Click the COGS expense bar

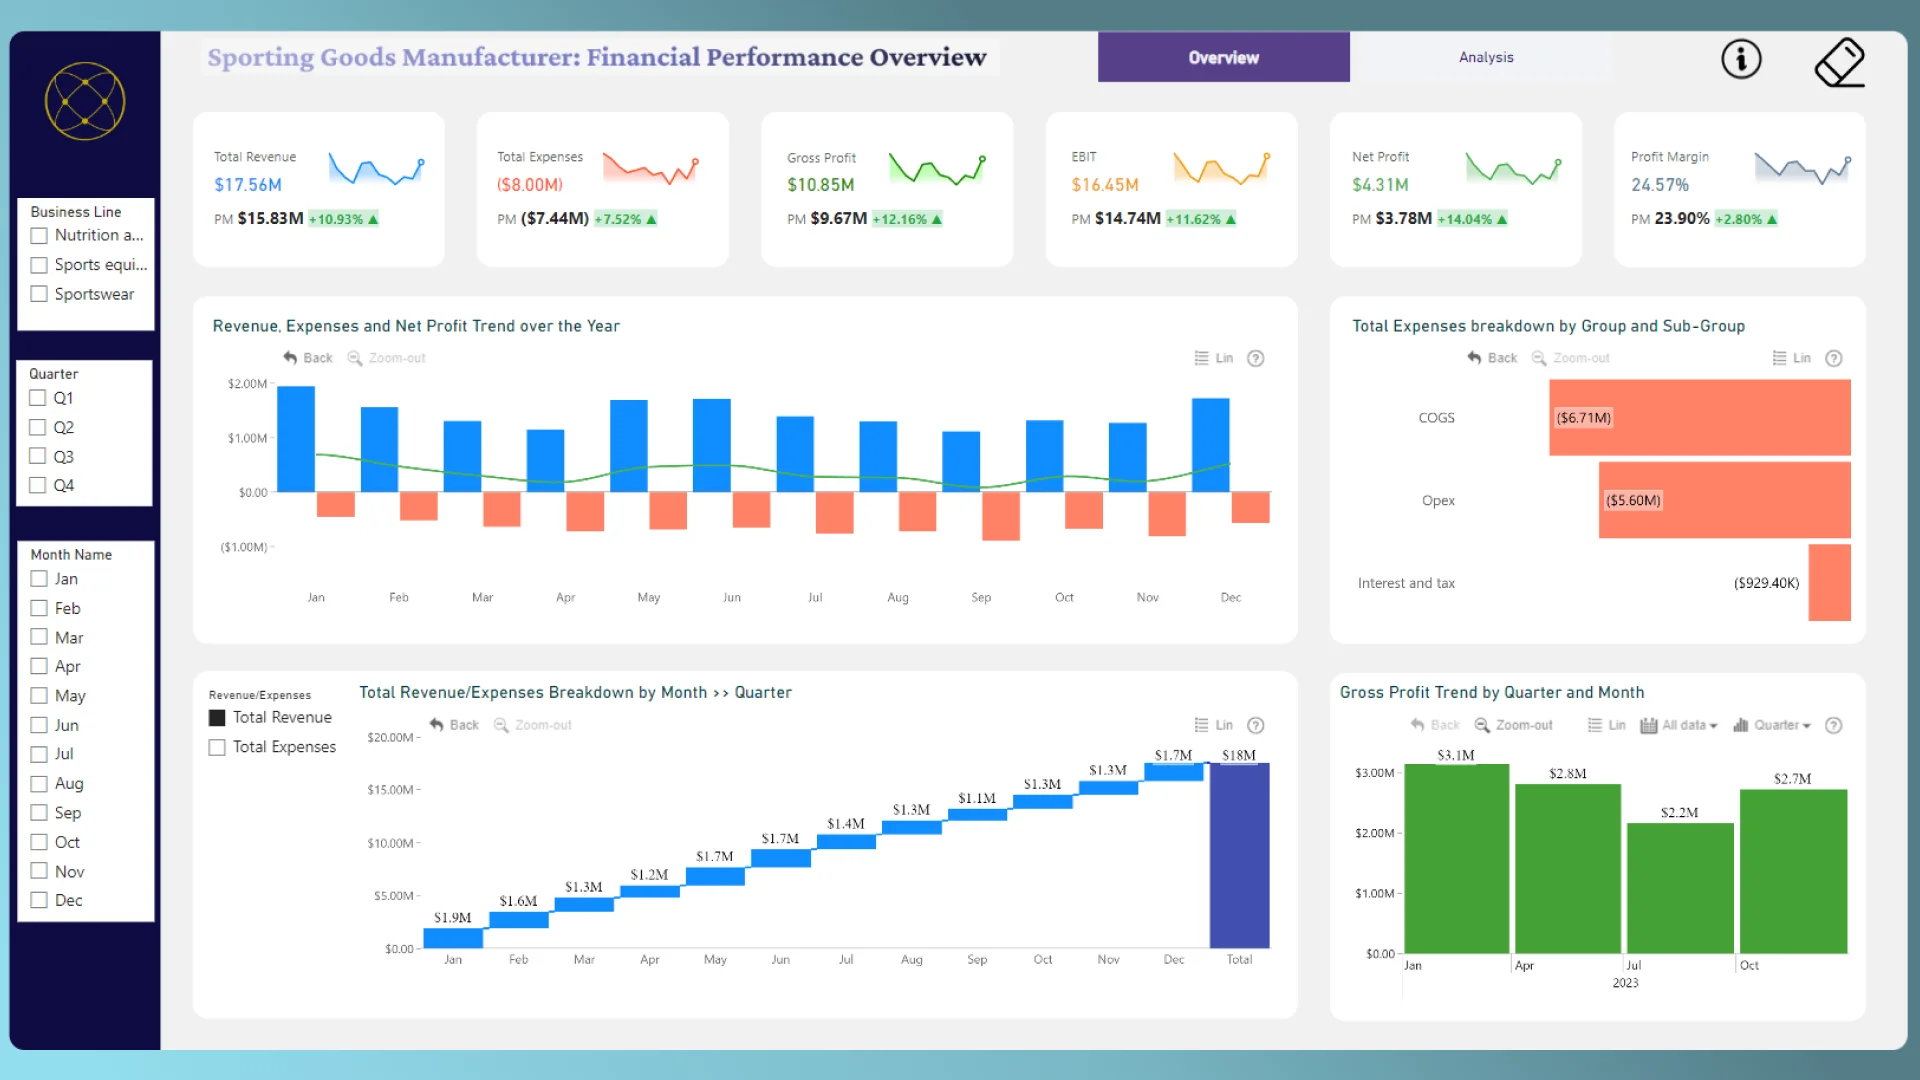pos(1700,418)
